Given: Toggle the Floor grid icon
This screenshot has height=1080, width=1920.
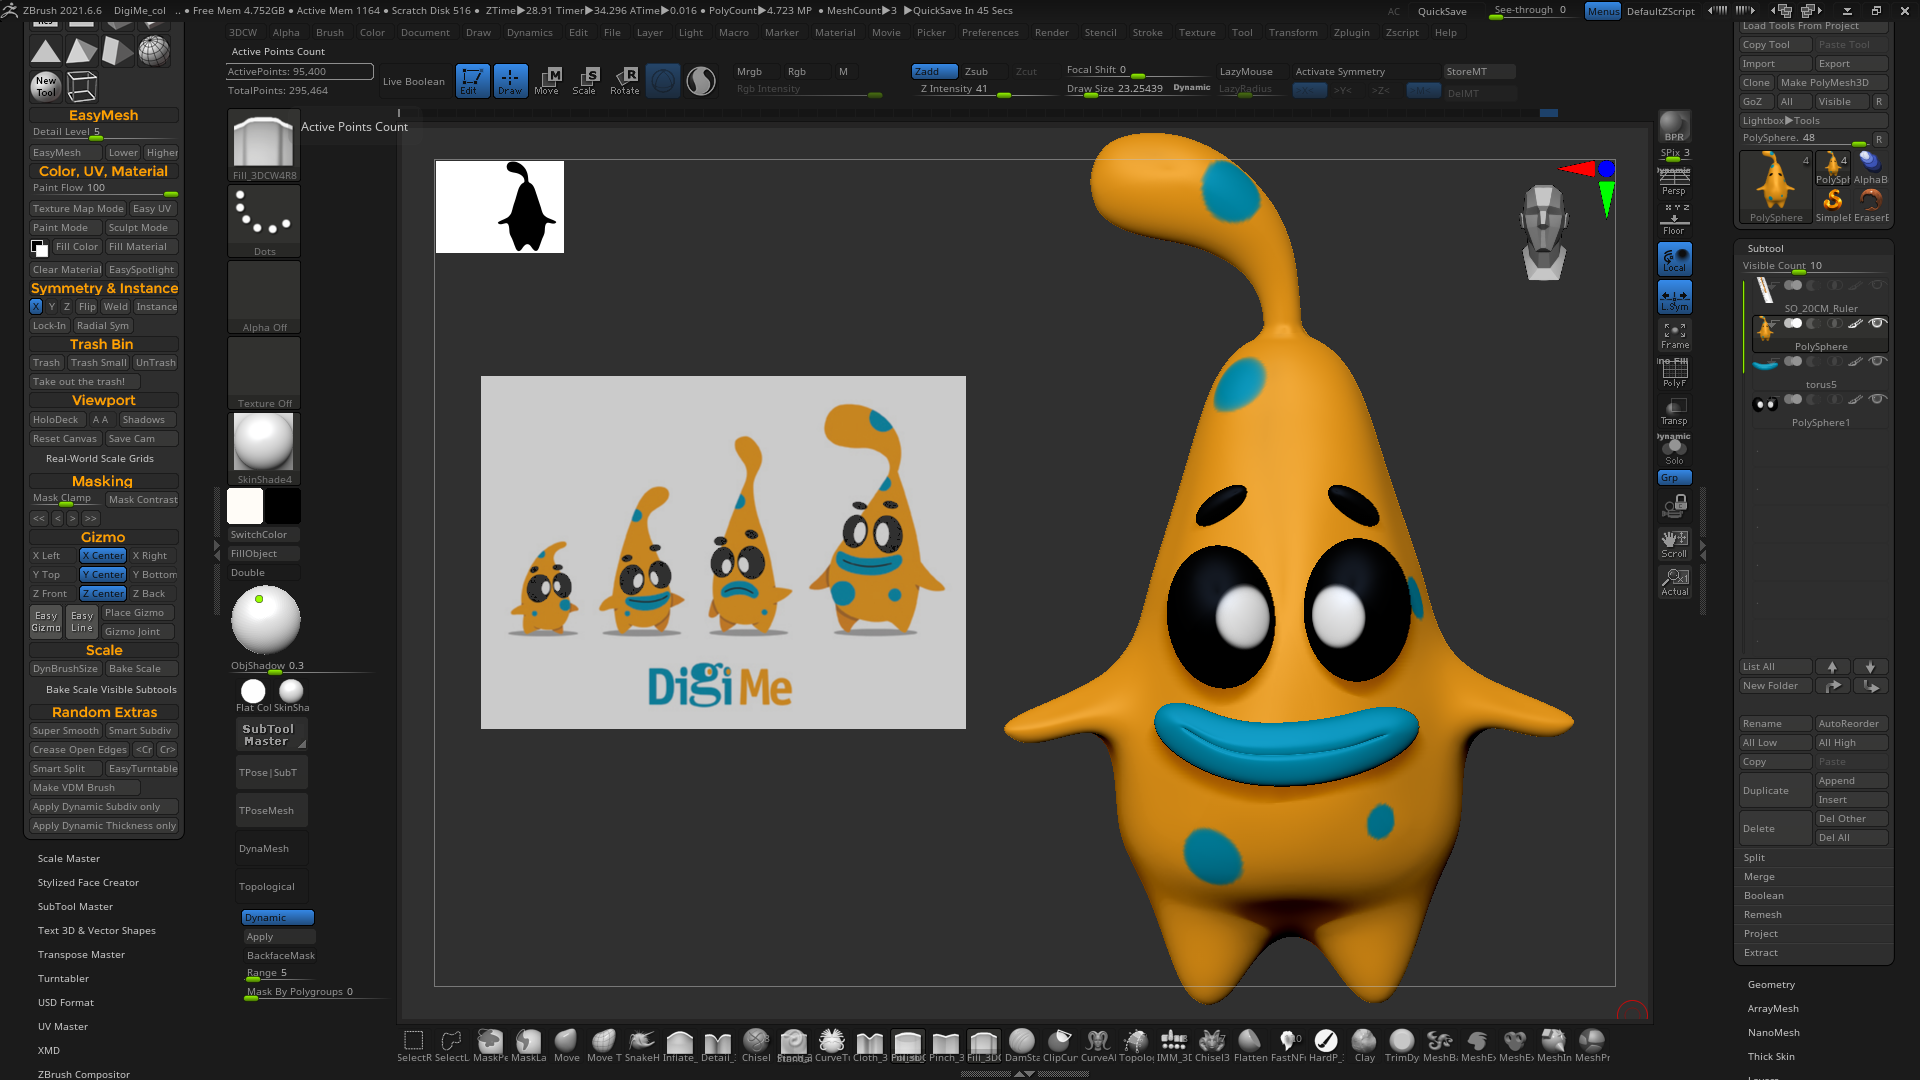Looking at the screenshot, I should (x=1674, y=220).
